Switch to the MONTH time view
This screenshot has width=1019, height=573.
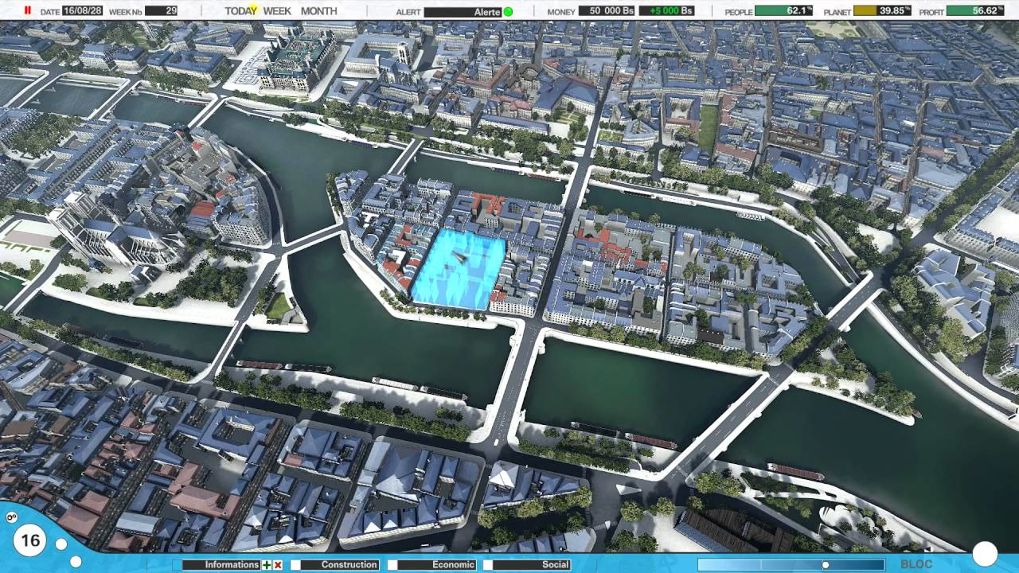point(318,11)
